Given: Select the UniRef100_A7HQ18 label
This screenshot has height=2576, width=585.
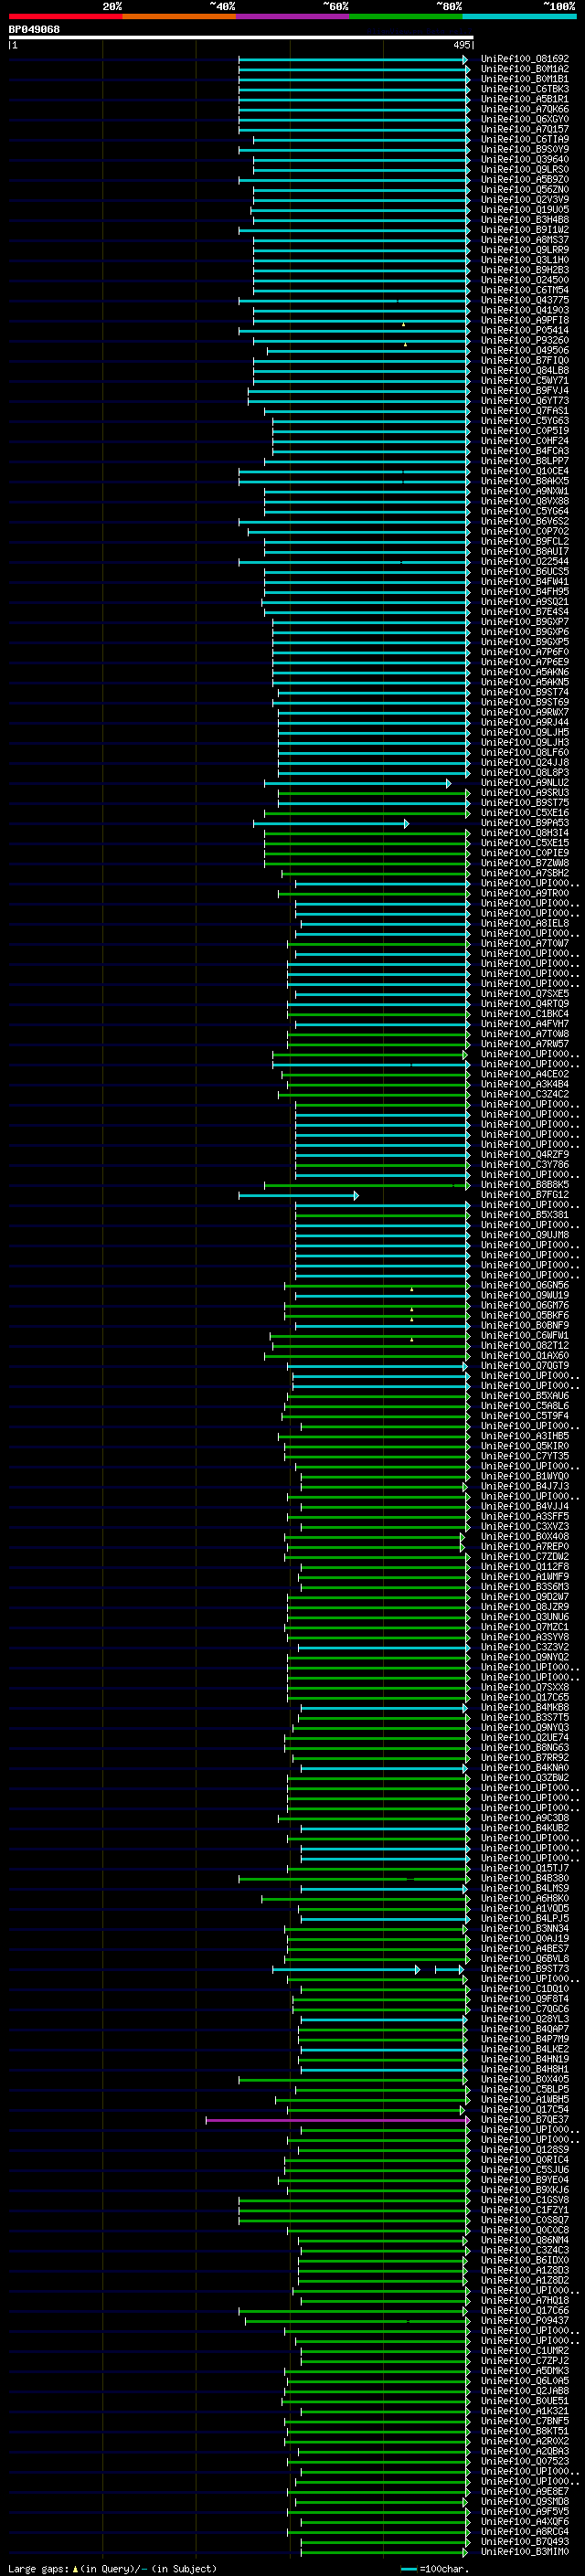Looking at the screenshot, I should pyautogui.click(x=525, y=2300).
